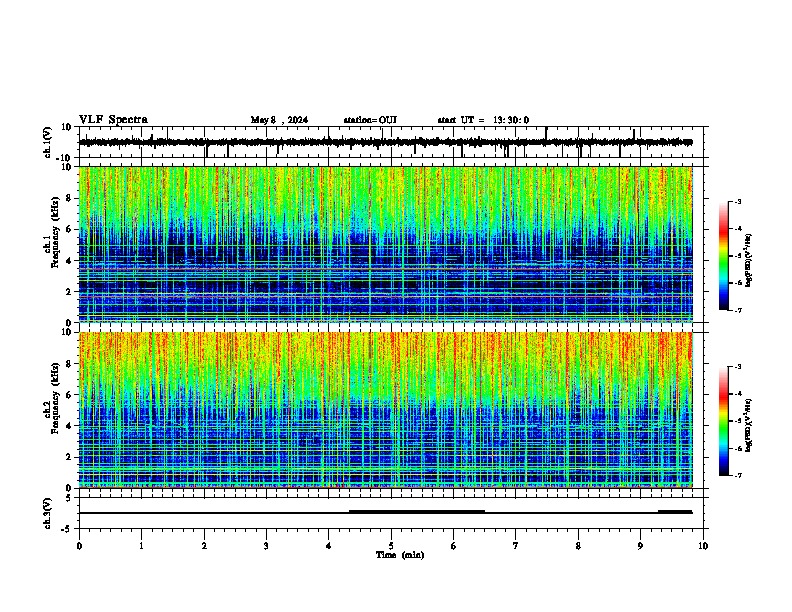Click the log(PSD) label beside ch.1 colorbar
Screen dimensions: 792x612
(x=749, y=260)
